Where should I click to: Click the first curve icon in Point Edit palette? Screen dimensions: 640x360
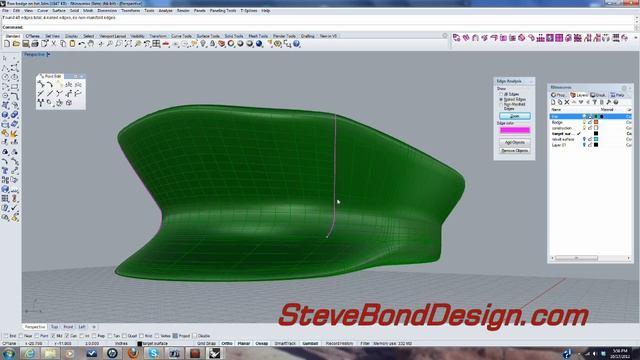point(41,84)
